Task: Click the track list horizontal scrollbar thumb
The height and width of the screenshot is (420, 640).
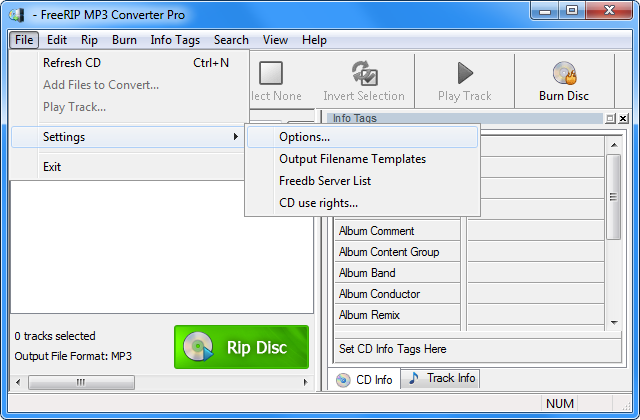Action: coord(81,382)
